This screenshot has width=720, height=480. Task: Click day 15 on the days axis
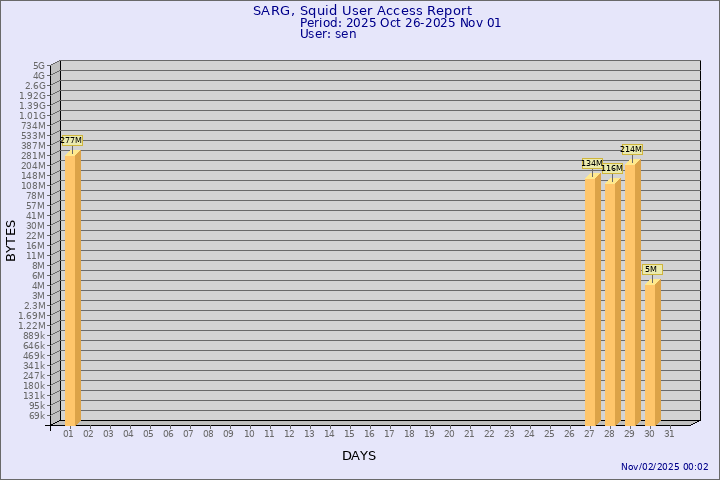click(349, 434)
